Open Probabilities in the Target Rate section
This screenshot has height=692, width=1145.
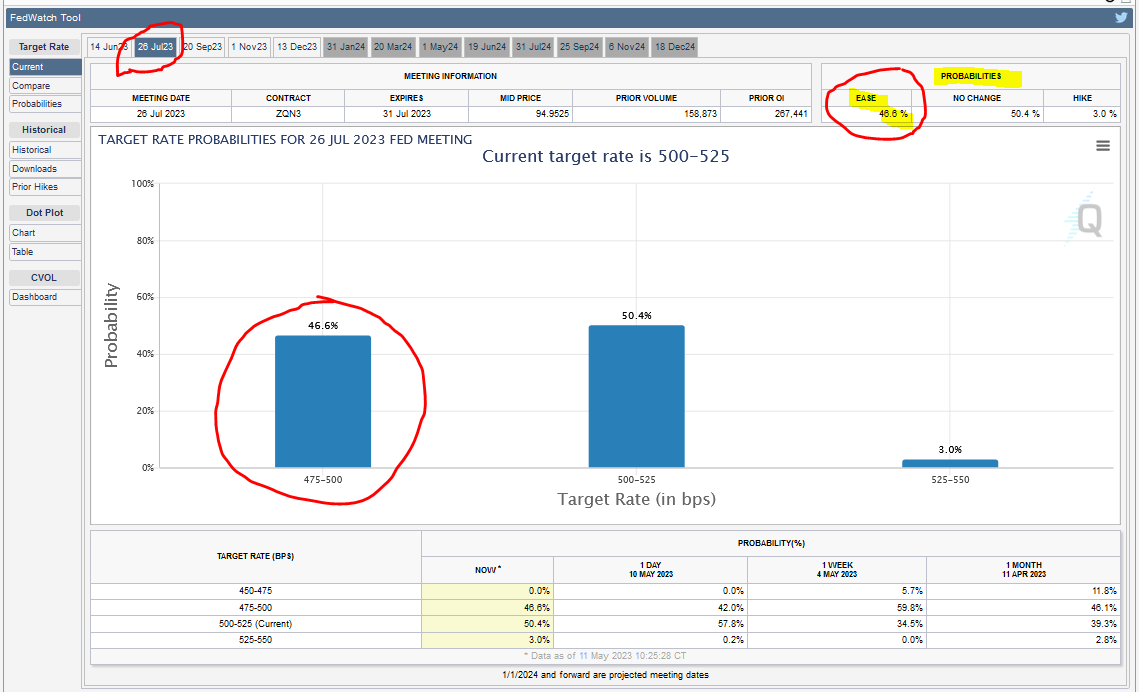(x=45, y=104)
